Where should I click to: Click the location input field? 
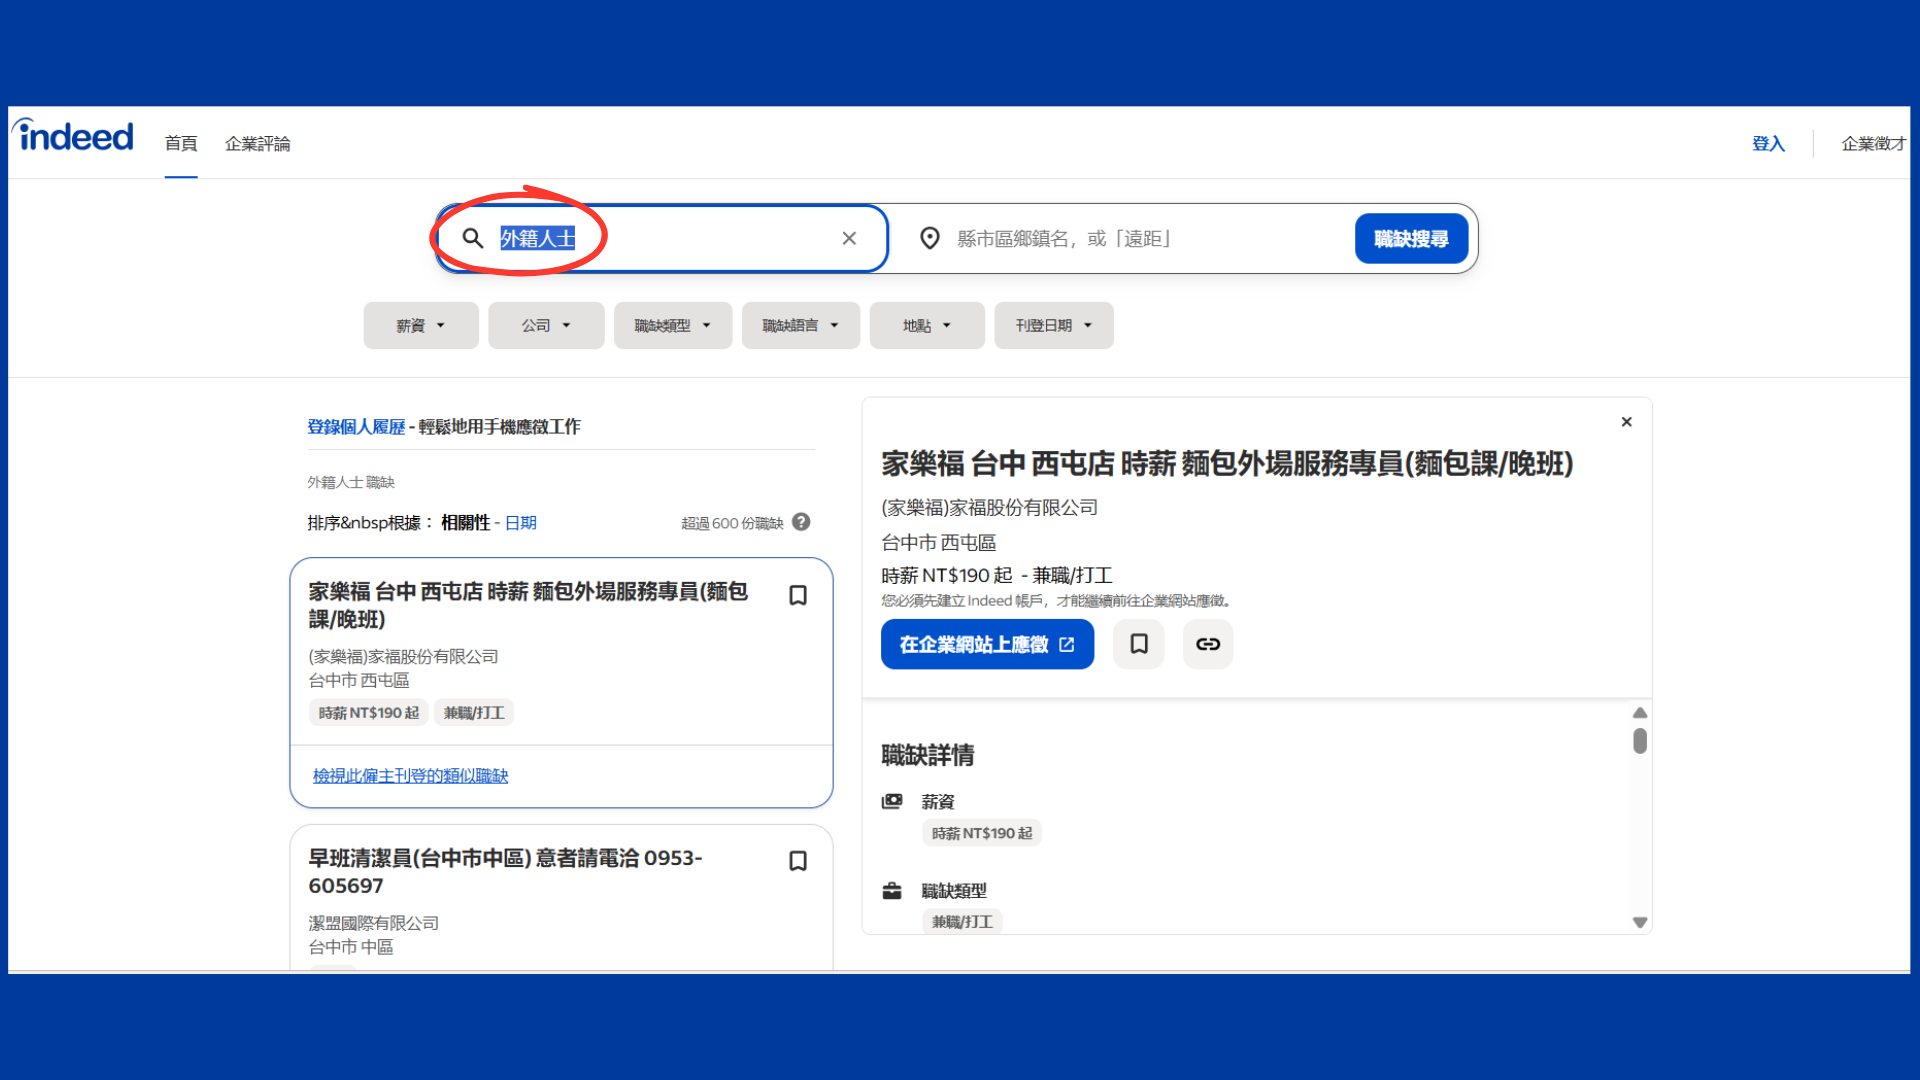[1140, 238]
